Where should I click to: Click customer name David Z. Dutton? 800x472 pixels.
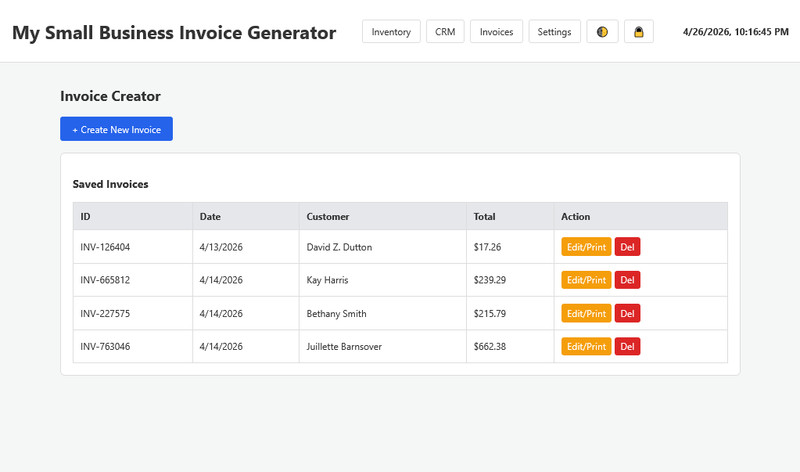[x=339, y=247]
